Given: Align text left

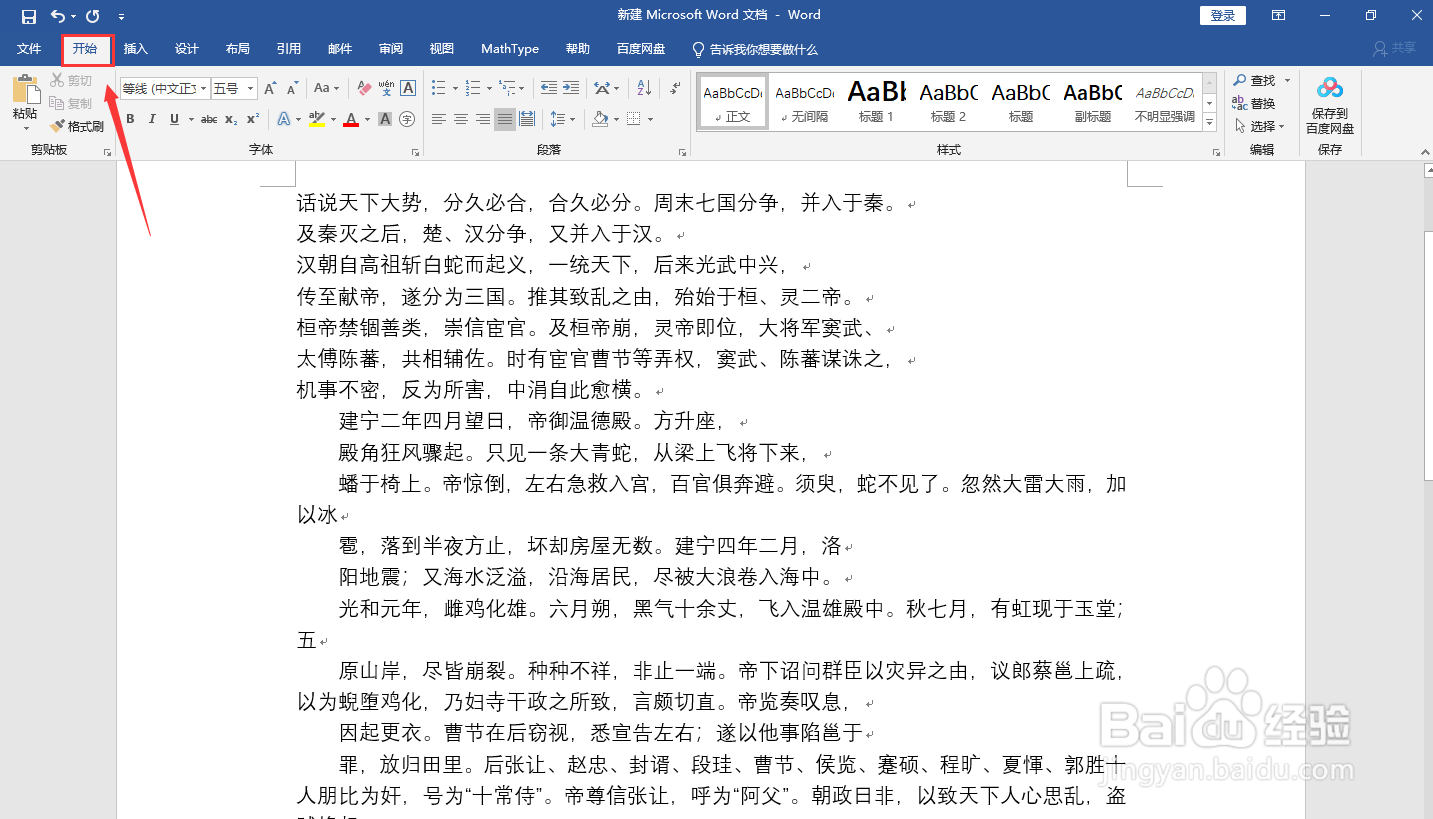Looking at the screenshot, I should (439, 120).
